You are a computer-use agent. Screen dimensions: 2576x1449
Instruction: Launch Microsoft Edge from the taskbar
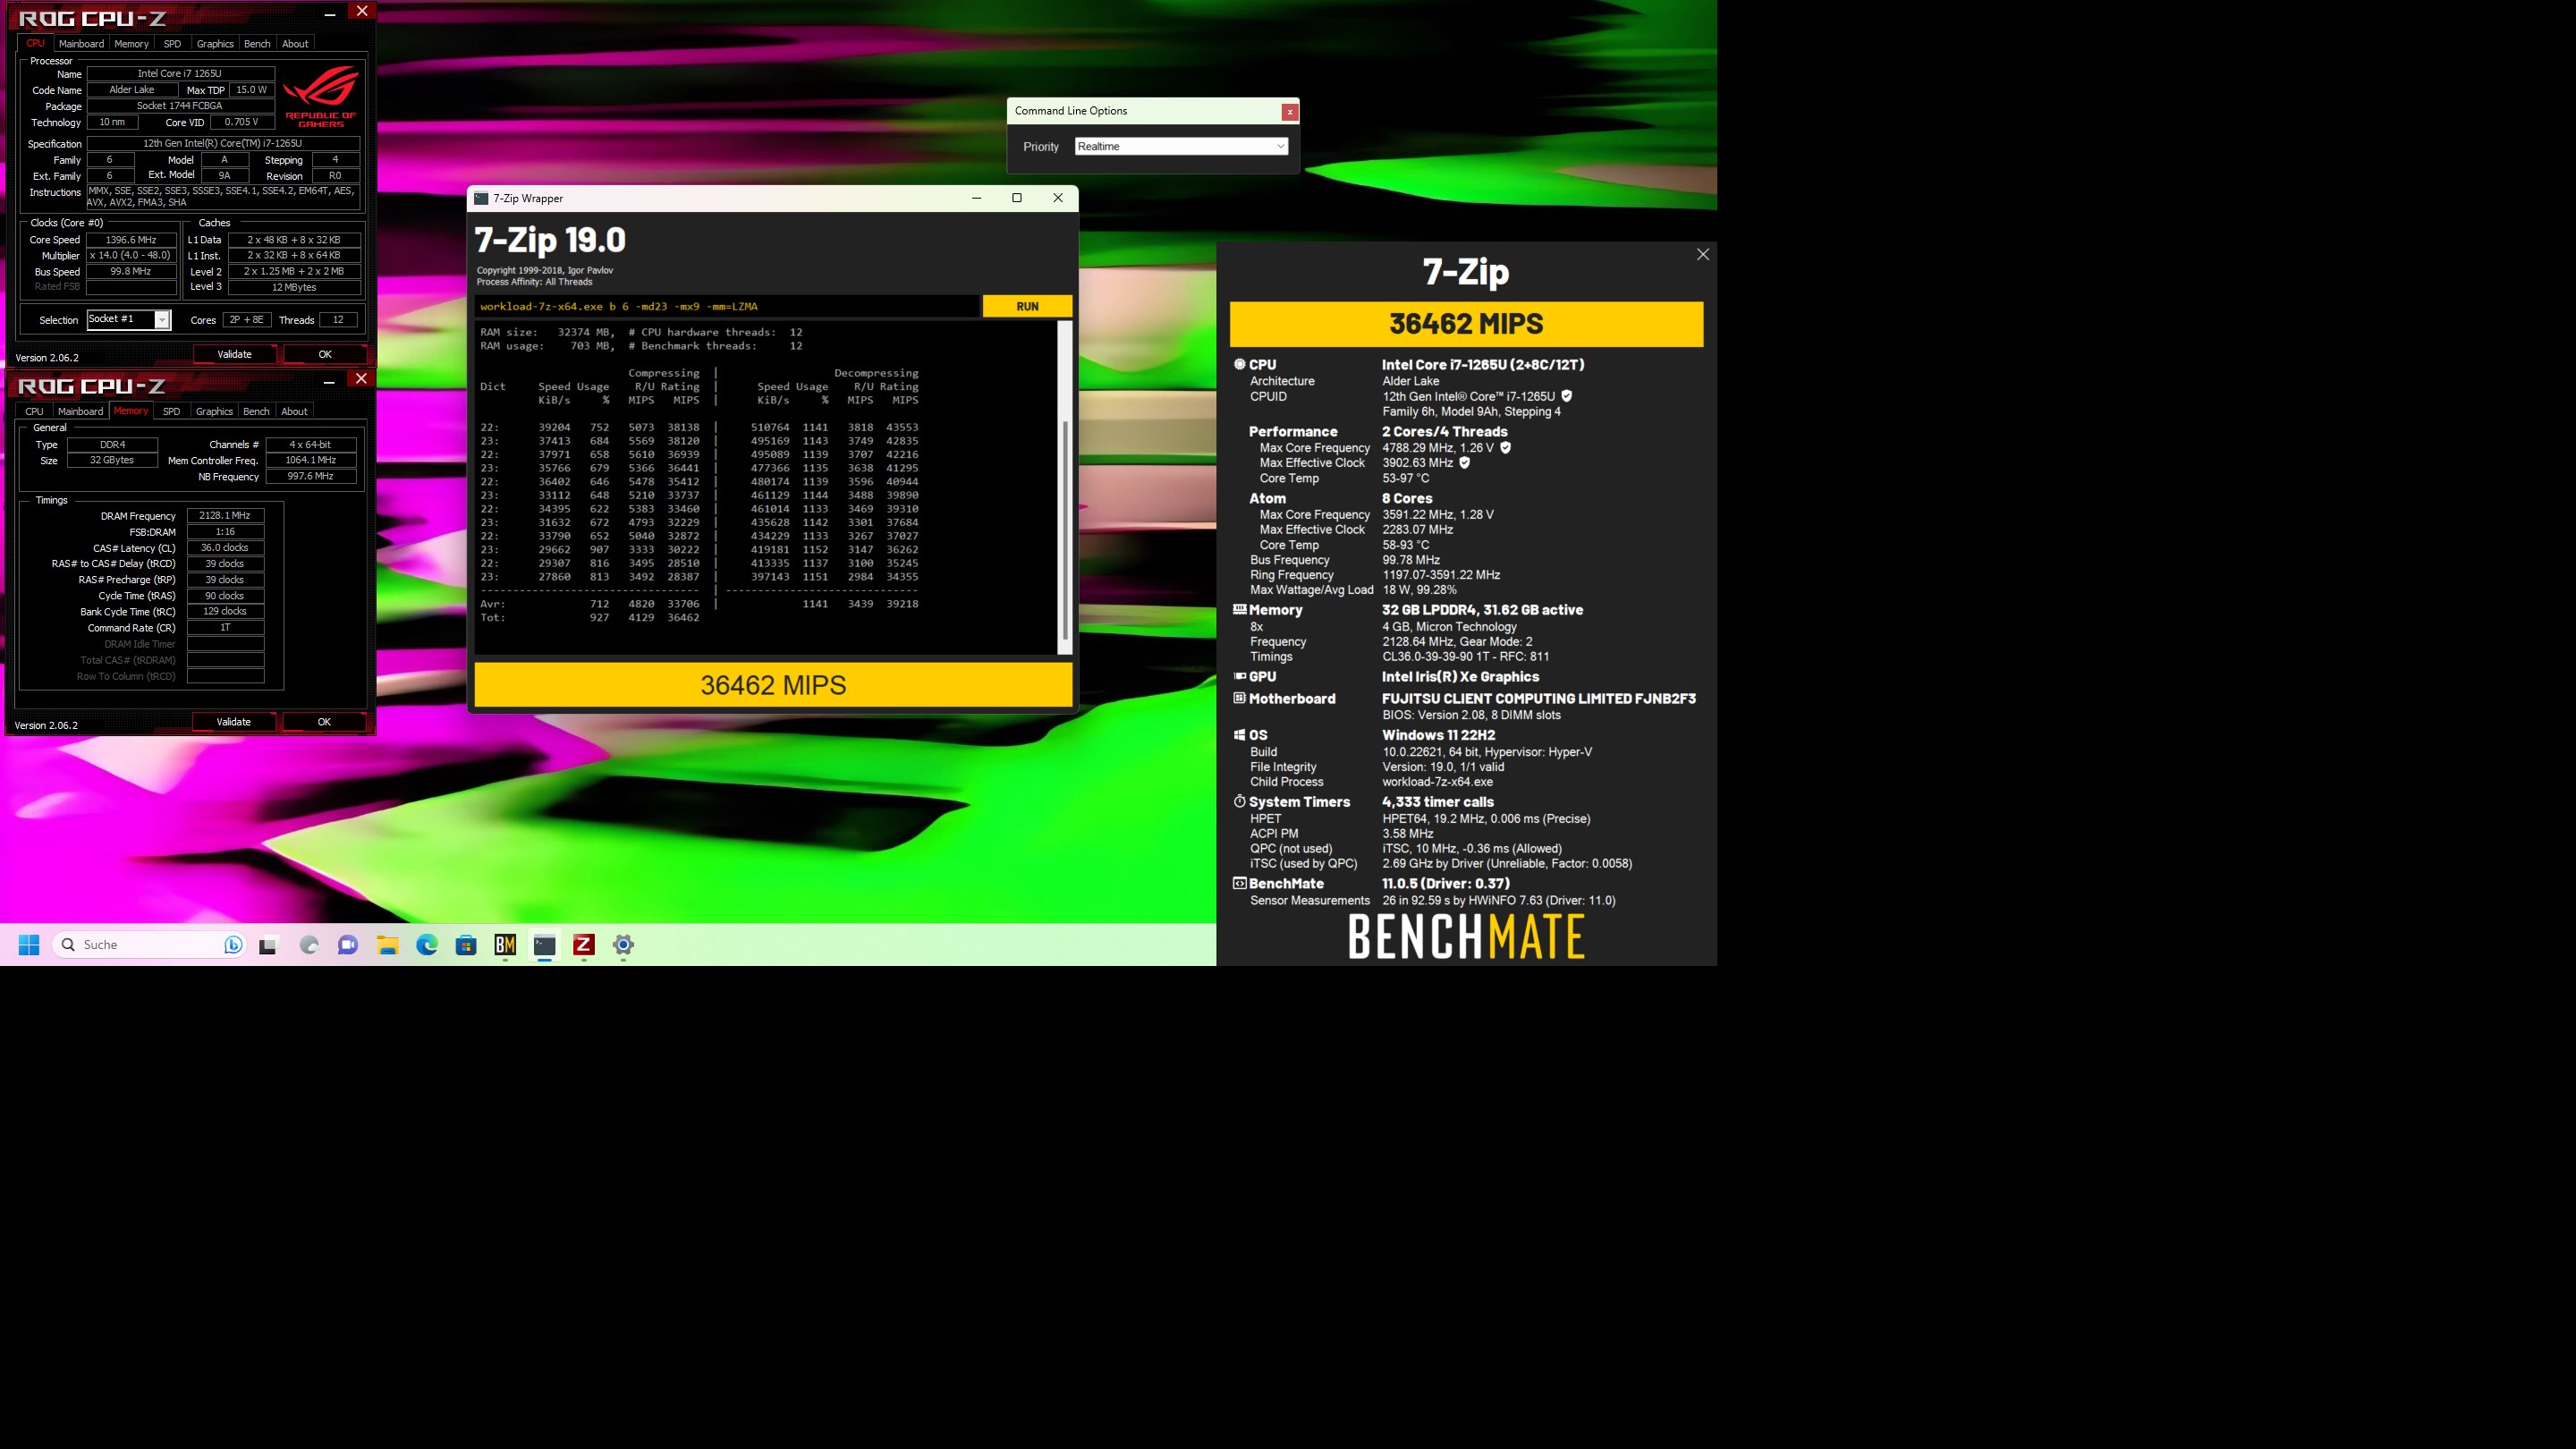[427, 945]
